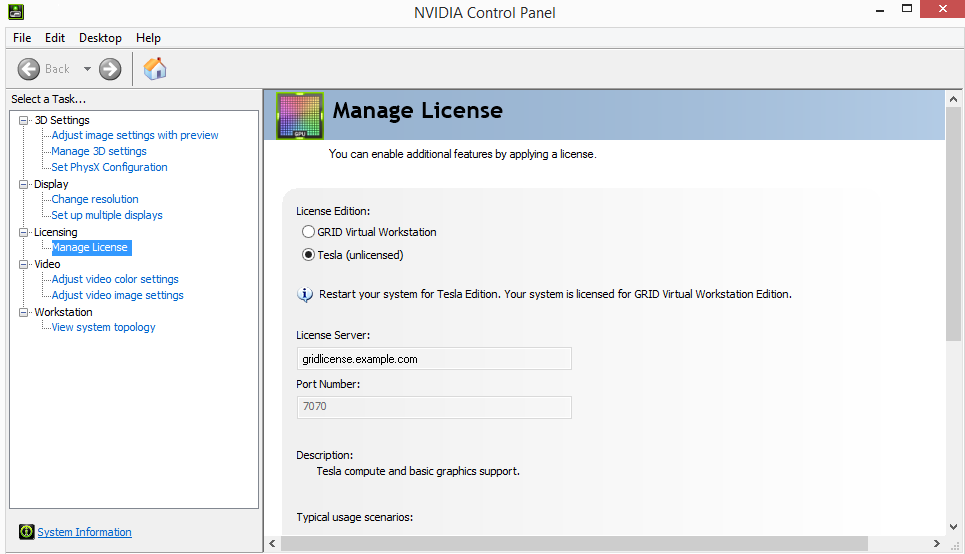Viewport: 965px width, 554px height.
Task: Open Set PhysX Configuration
Action: (x=109, y=167)
